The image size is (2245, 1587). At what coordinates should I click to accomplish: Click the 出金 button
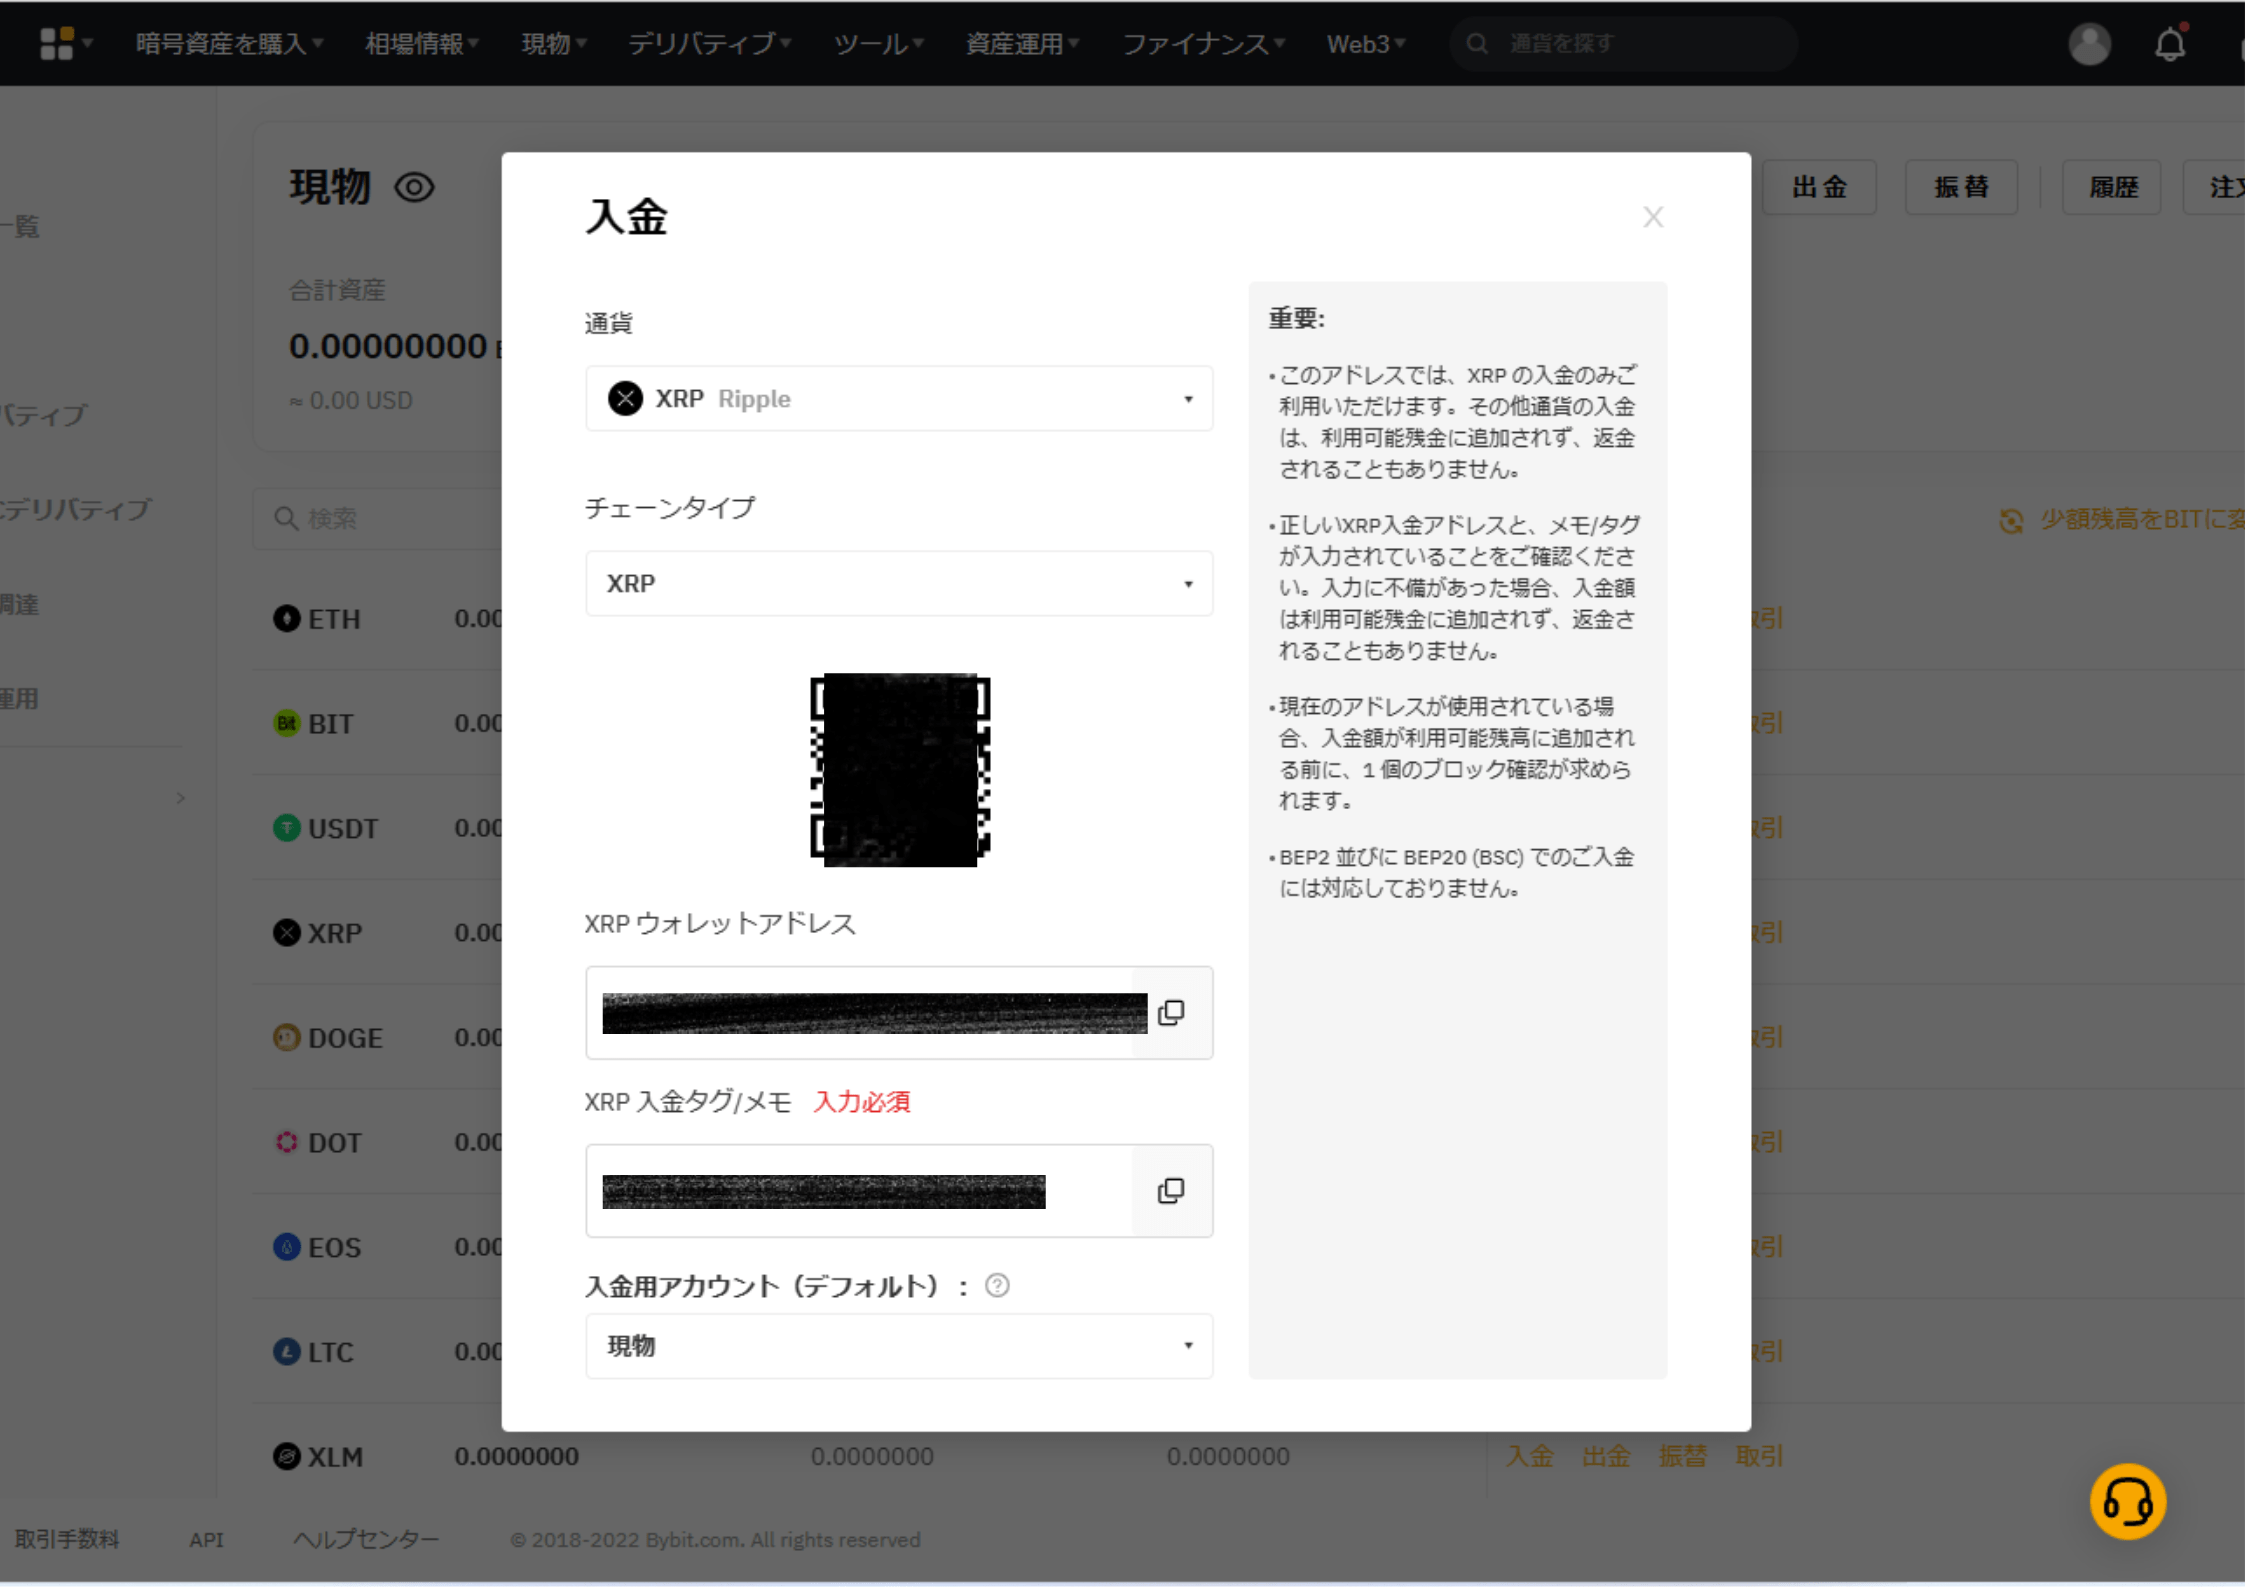click(1819, 187)
